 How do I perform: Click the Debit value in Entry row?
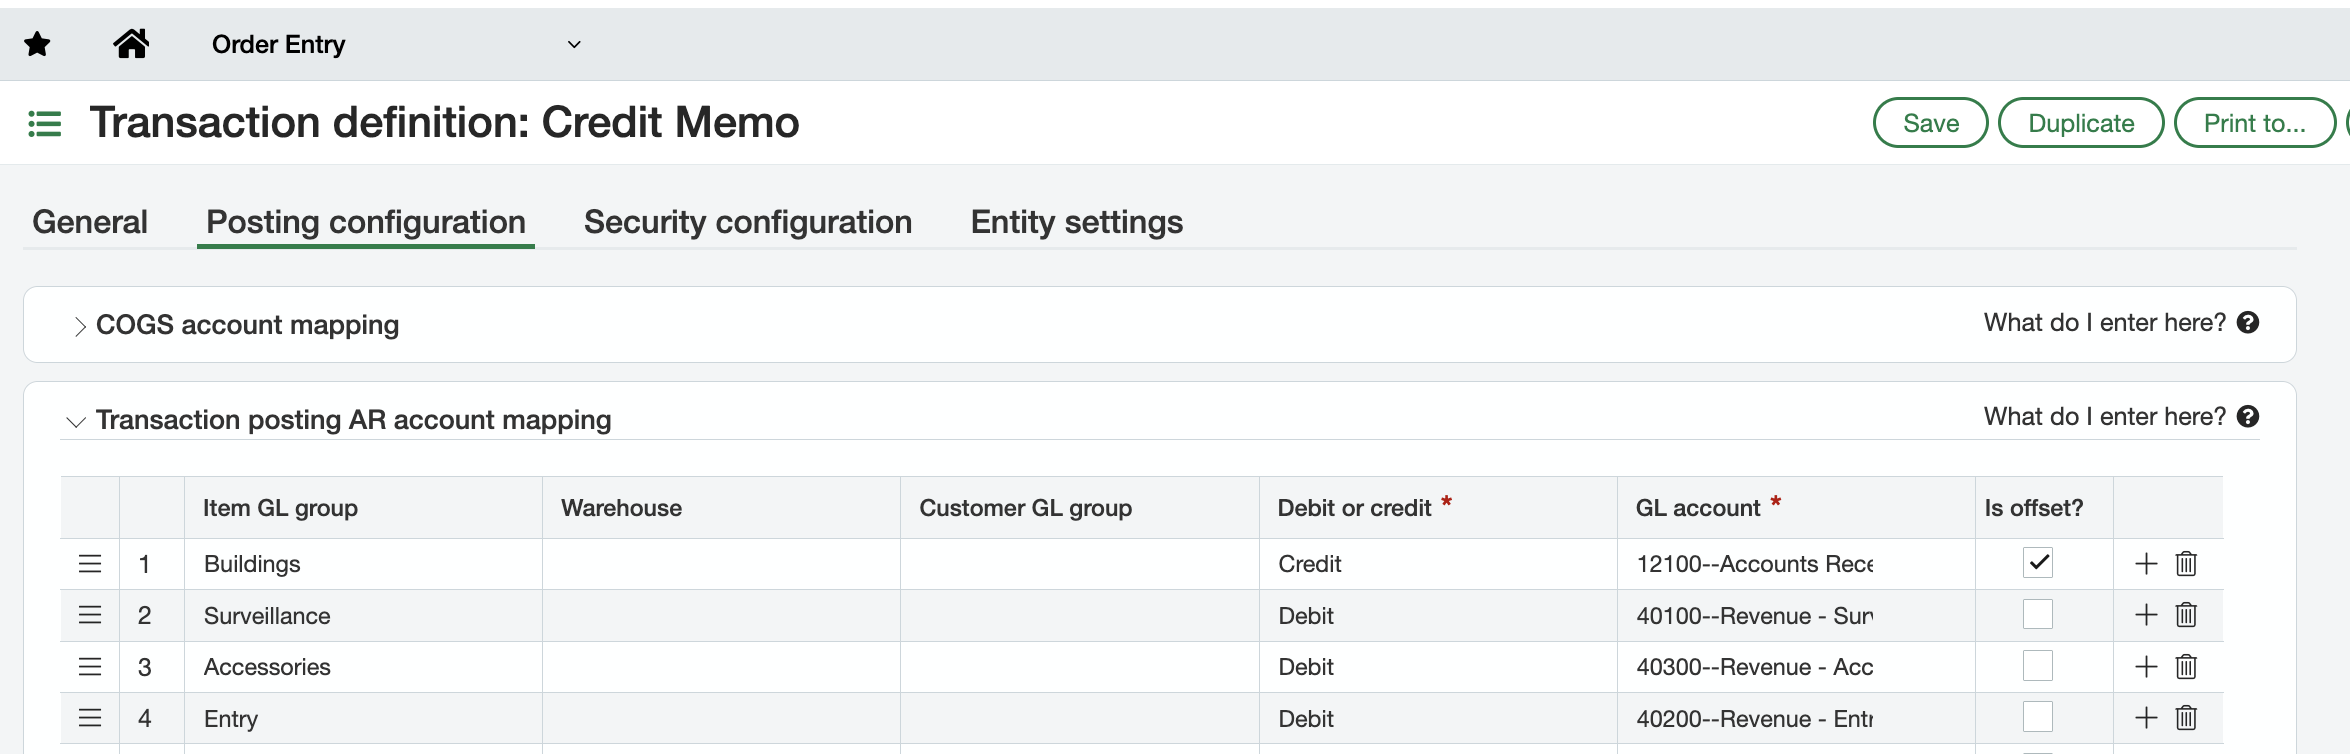[x=1306, y=718]
